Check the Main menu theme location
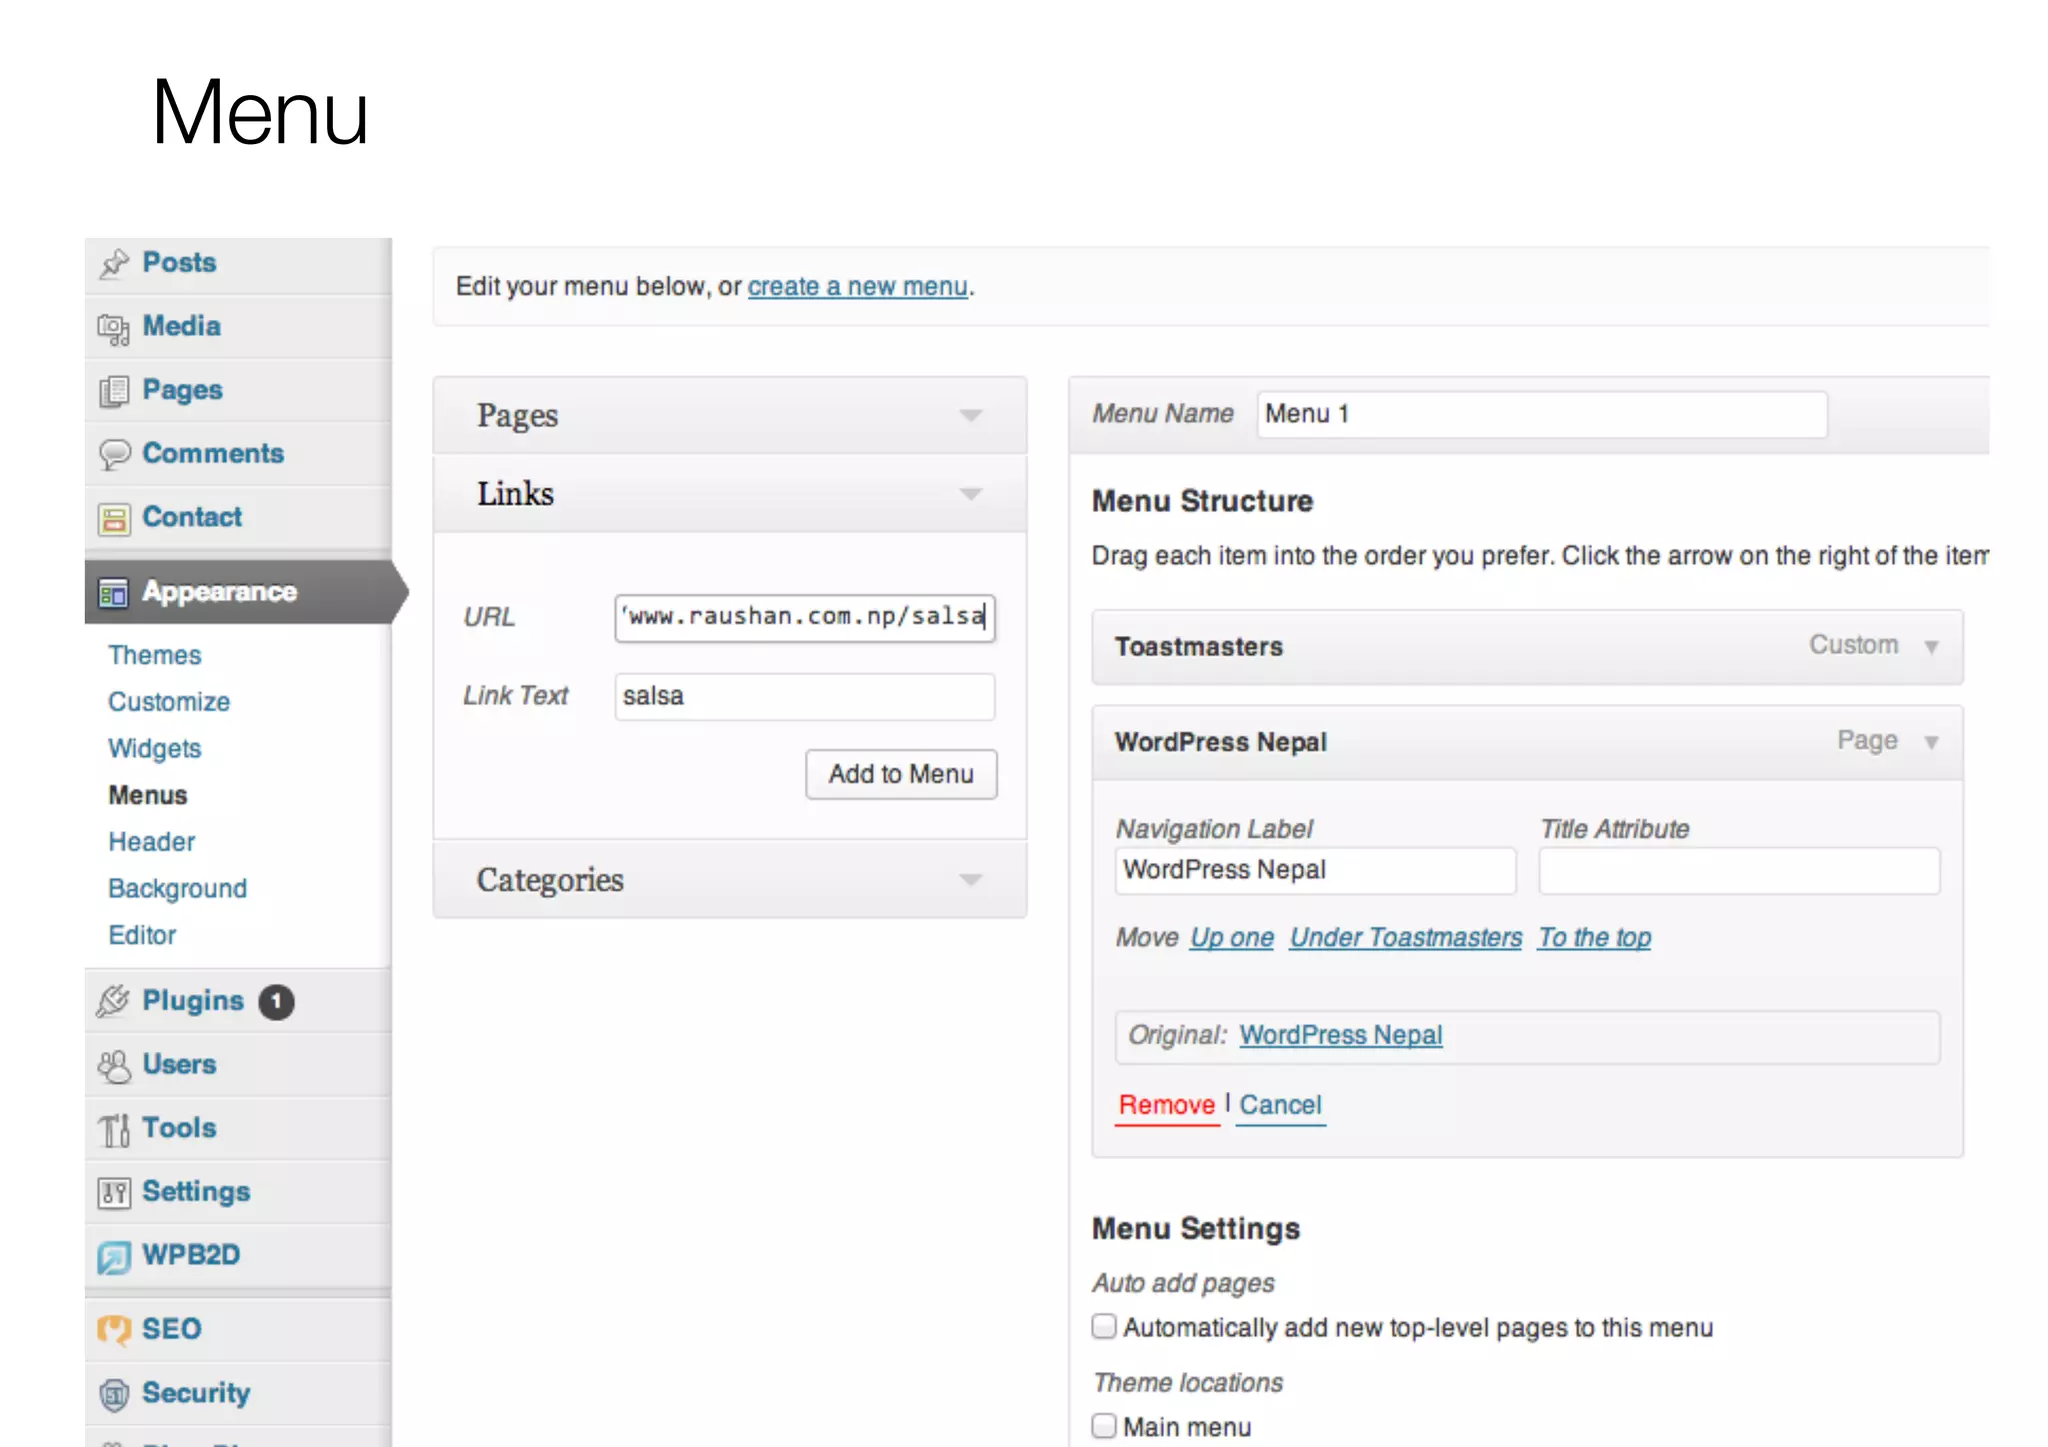This screenshot has height=1447, width=2048. (x=1104, y=1426)
